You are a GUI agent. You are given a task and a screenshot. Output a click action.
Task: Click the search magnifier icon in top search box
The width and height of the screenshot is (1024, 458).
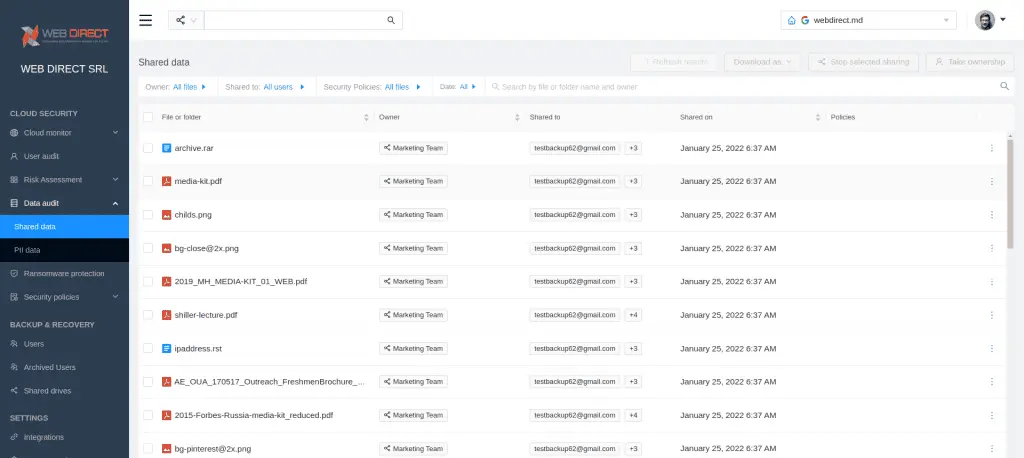391,20
